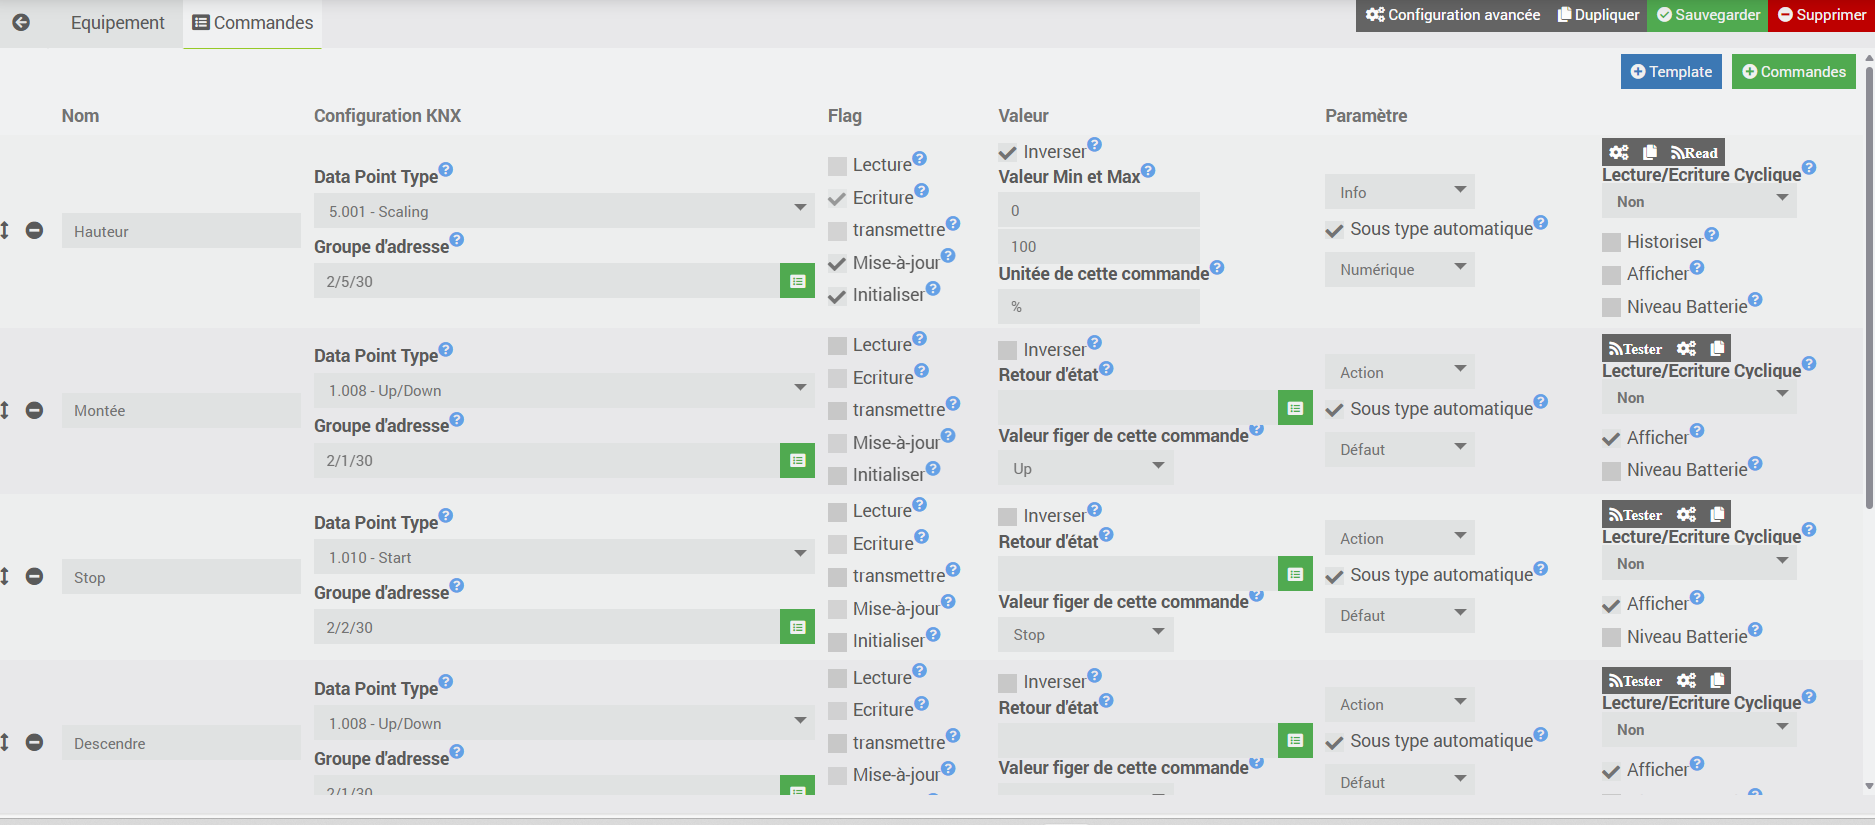Image resolution: width=1875 pixels, height=825 pixels.
Task: Click the green Sauvegarder button
Action: 1708,15
